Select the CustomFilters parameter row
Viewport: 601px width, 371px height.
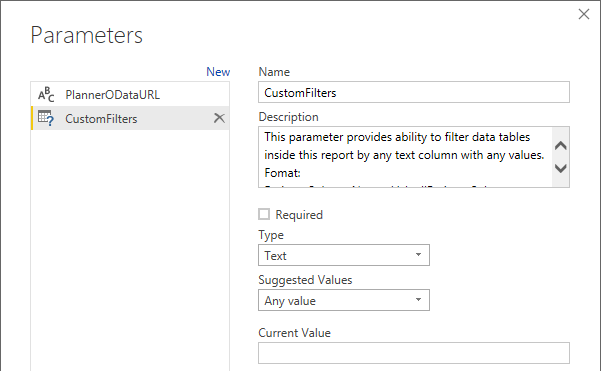tap(130, 118)
